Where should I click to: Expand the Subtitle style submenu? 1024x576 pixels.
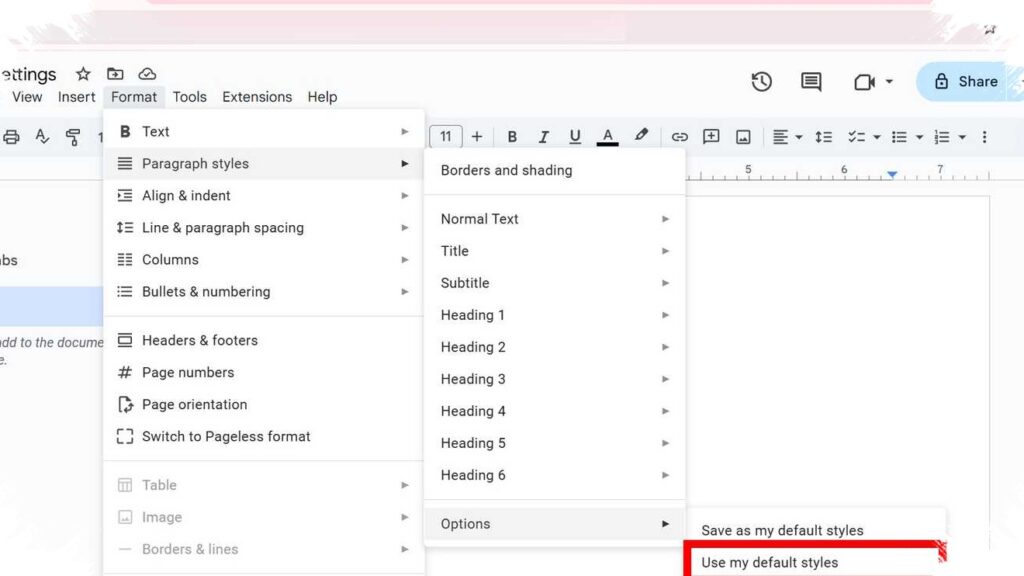tap(554, 283)
